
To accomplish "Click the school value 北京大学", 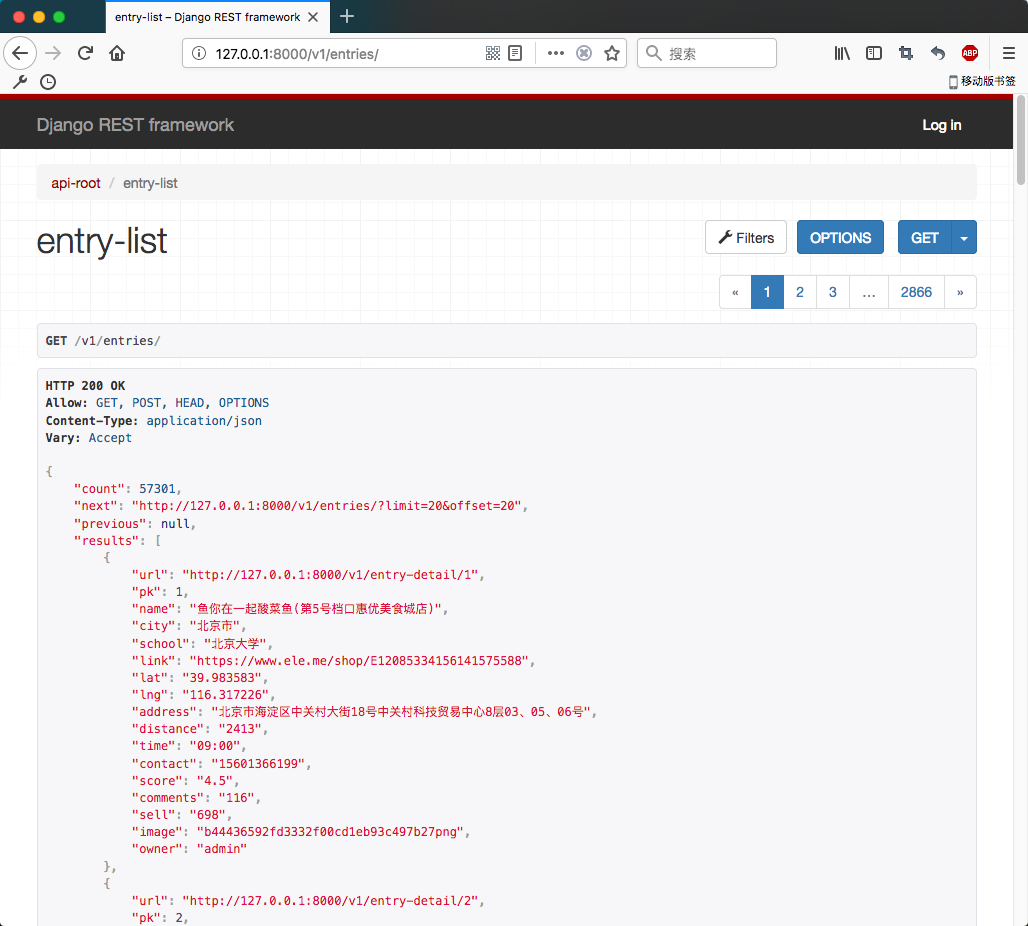I will point(235,643).
